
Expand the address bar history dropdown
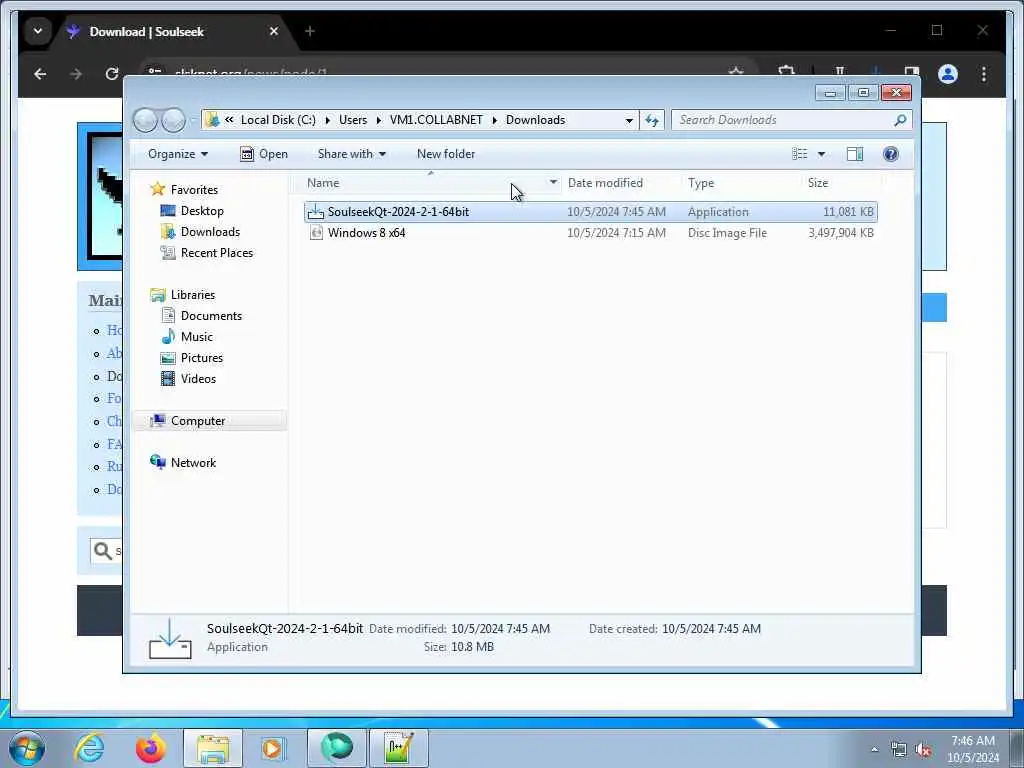(x=629, y=120)
